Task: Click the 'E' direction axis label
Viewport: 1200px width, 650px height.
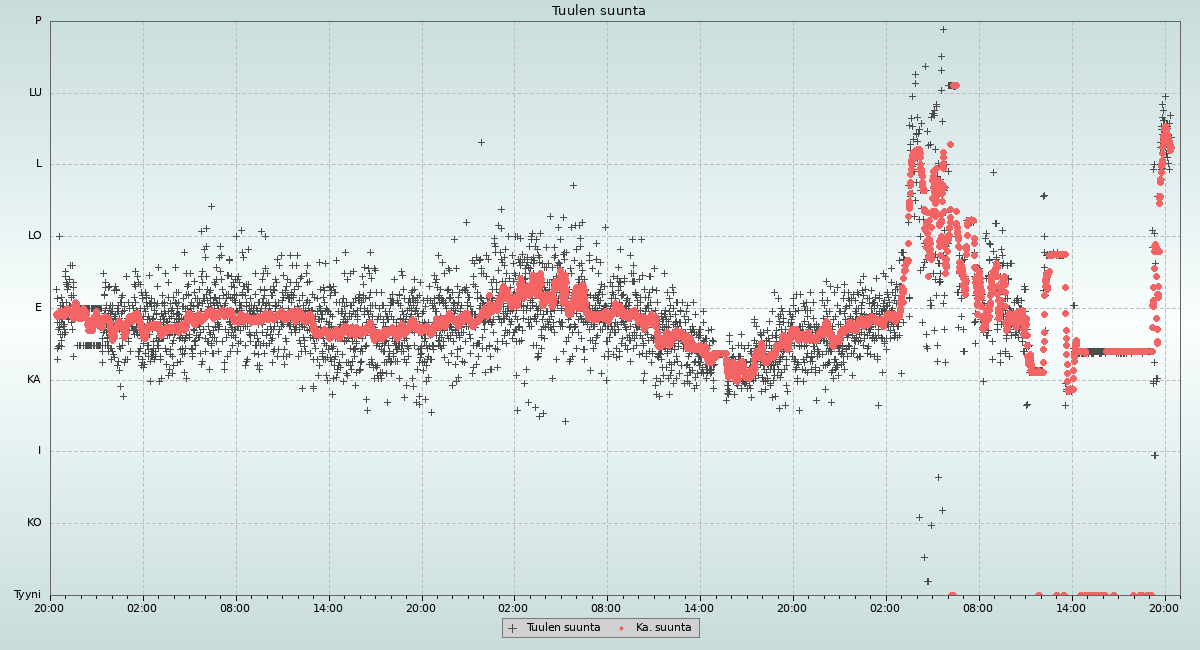Action: [x=39, y=308]
